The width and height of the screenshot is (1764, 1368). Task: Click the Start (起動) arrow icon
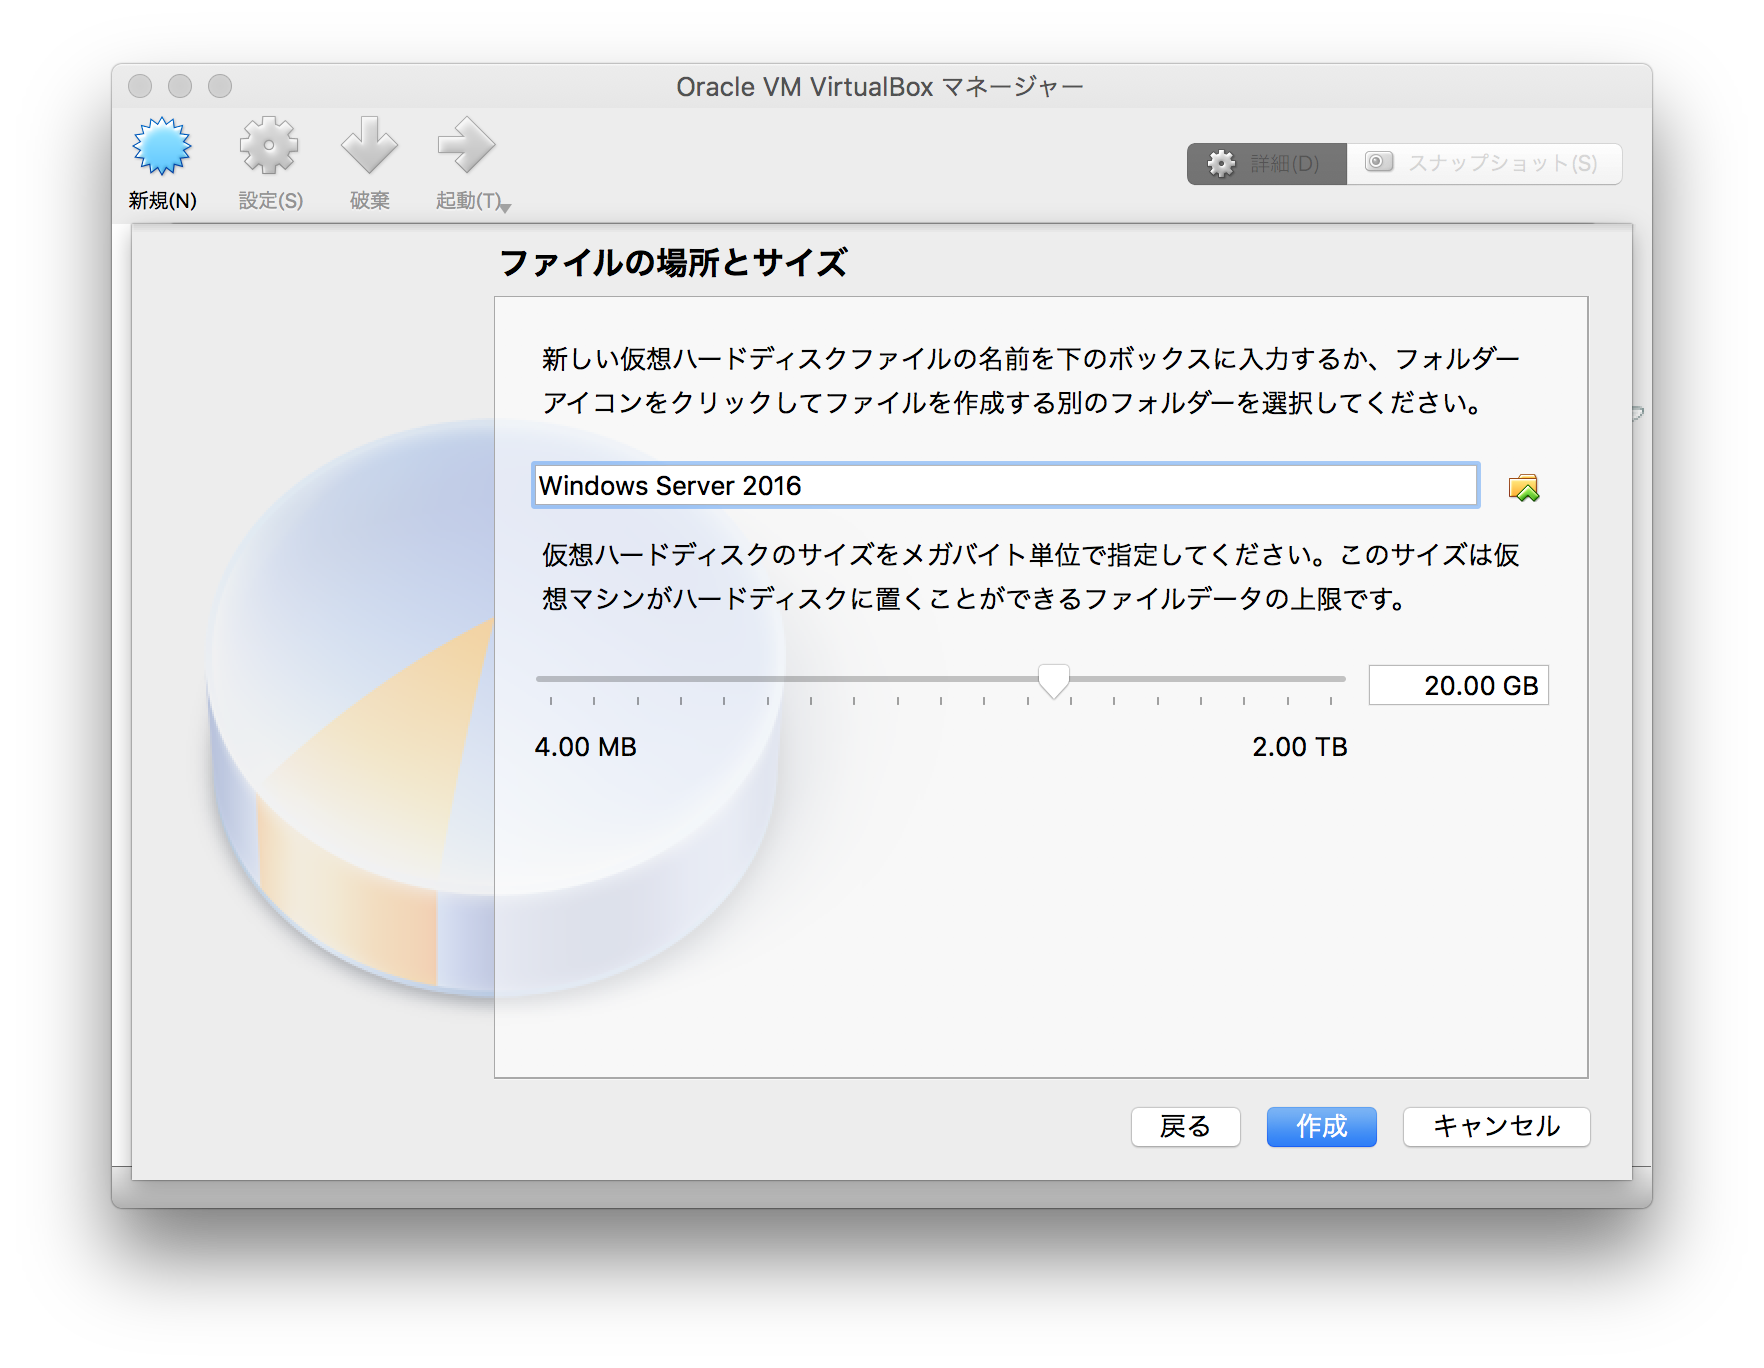tap(466, 146)
